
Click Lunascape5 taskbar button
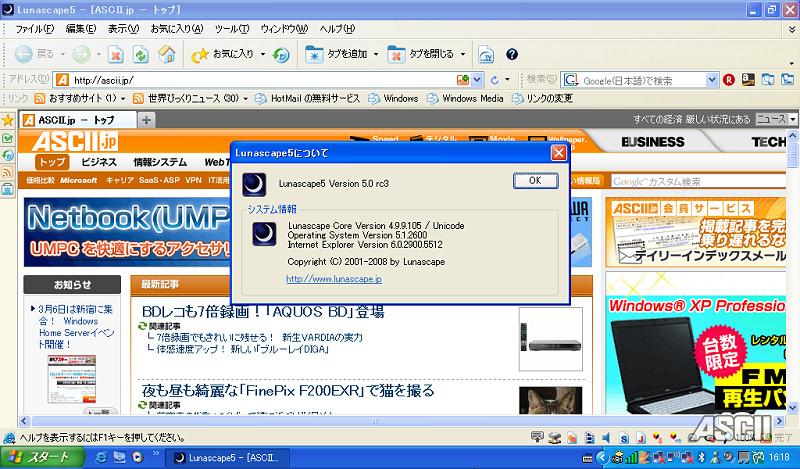[230, 458]
